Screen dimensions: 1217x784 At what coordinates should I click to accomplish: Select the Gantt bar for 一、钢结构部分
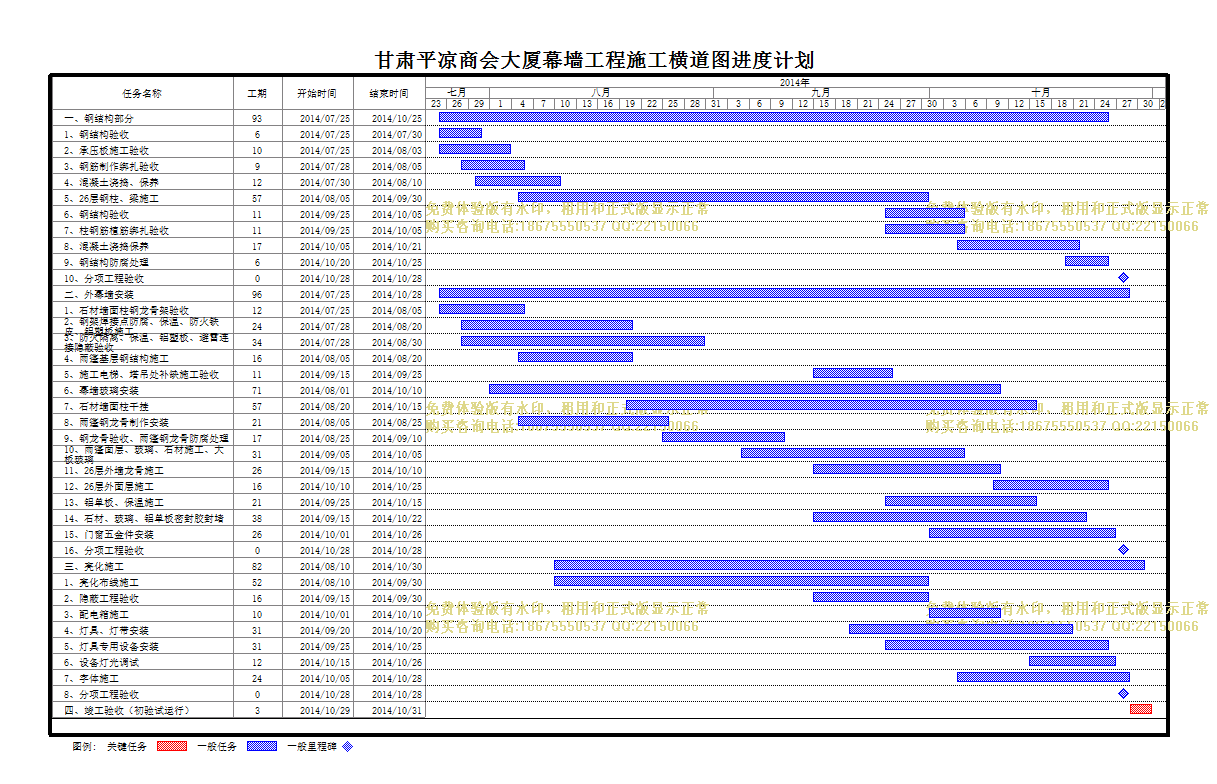coord(774,117)
